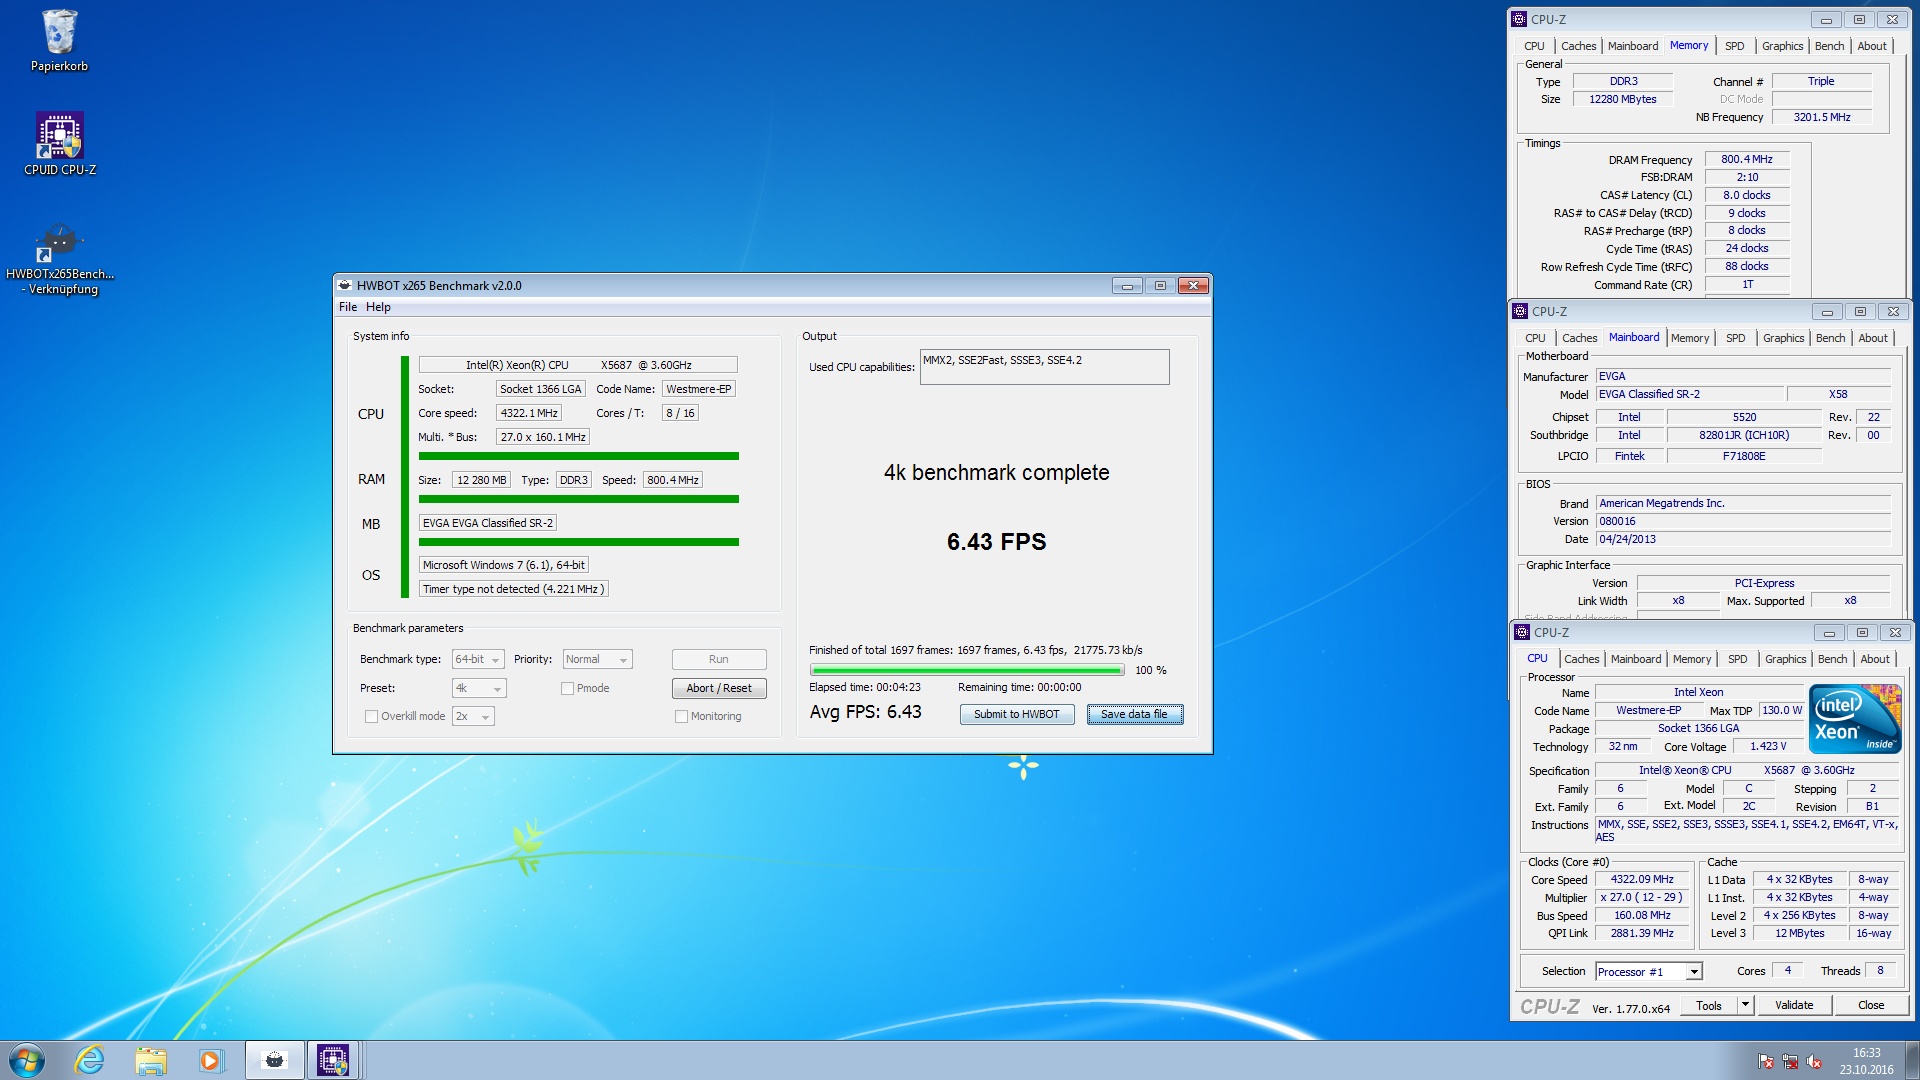Screen dimensions: 1920x1080
Task: Click the muted volume tray icon
Action: coord(1814,1062)
